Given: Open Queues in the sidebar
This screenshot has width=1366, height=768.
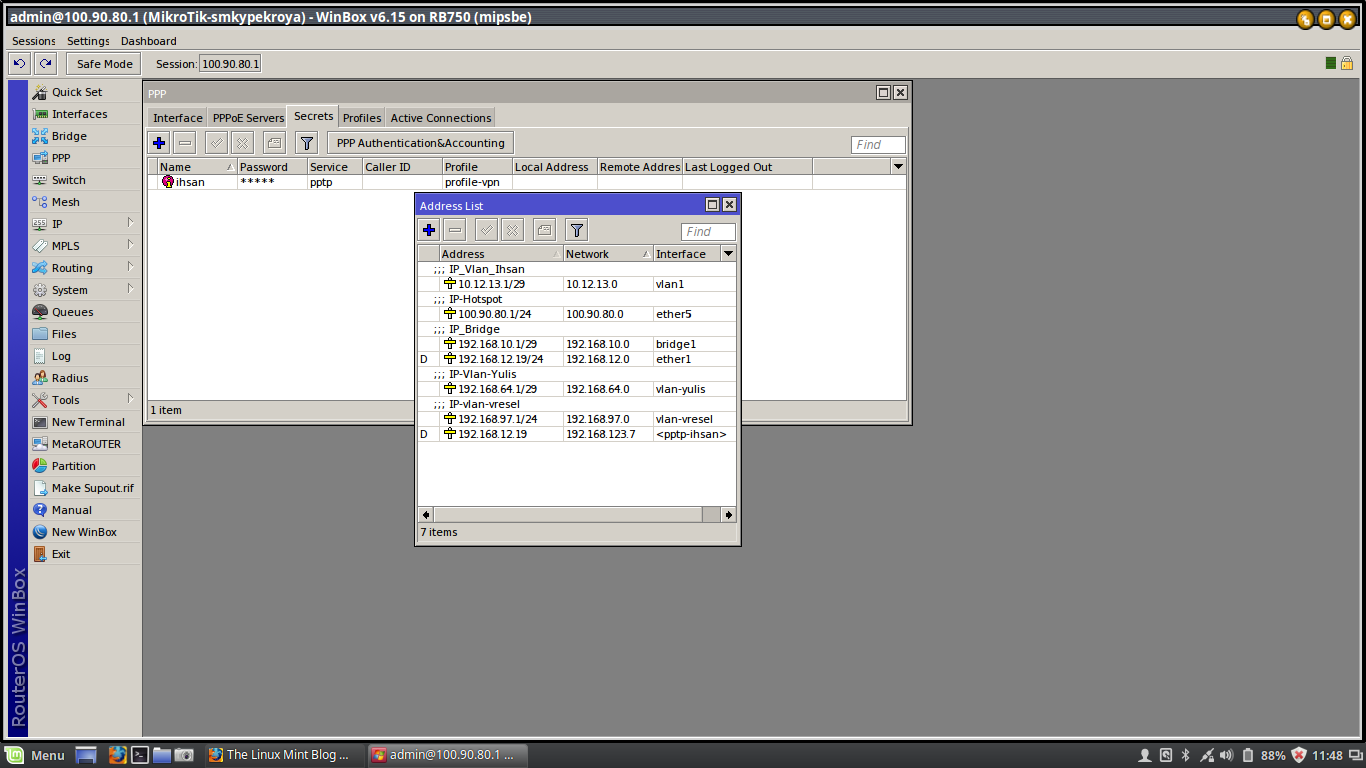Looking at the screenshot, I should point(84,312).
